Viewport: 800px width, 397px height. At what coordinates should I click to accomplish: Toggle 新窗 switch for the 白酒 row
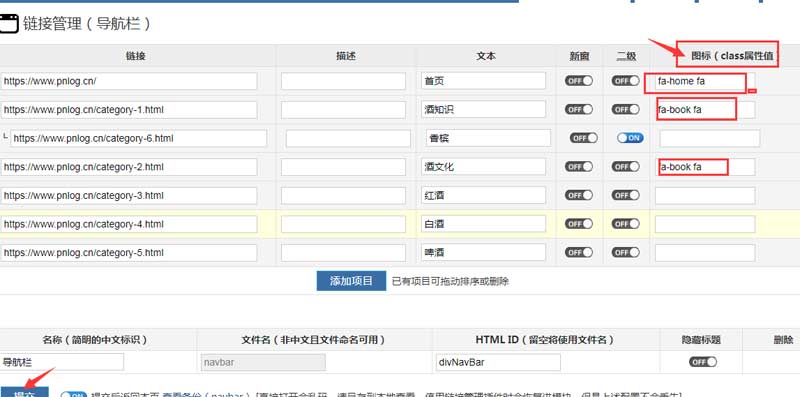[579, 224]
